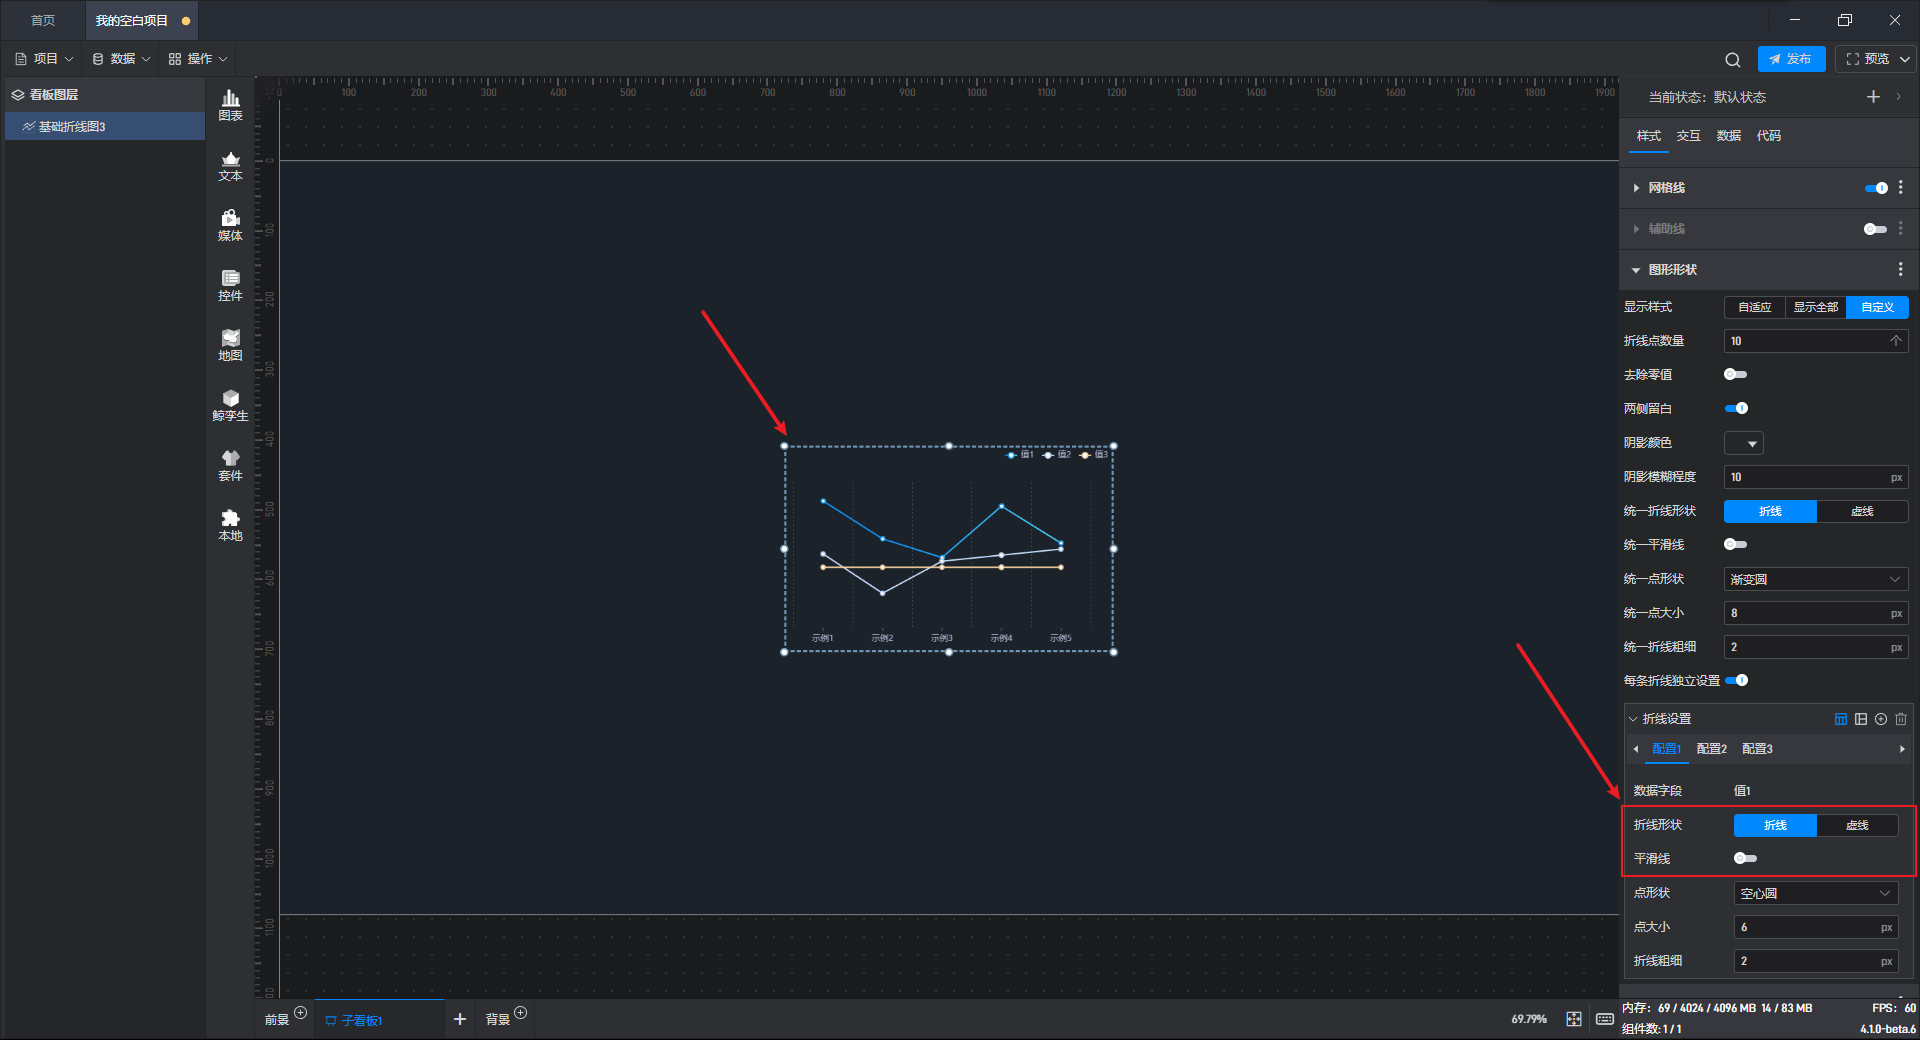Click the 阴影模糊程度 input field
Viewport: 1920px width, 1040px height.
pyautogui.click(x=1816, y=477)
